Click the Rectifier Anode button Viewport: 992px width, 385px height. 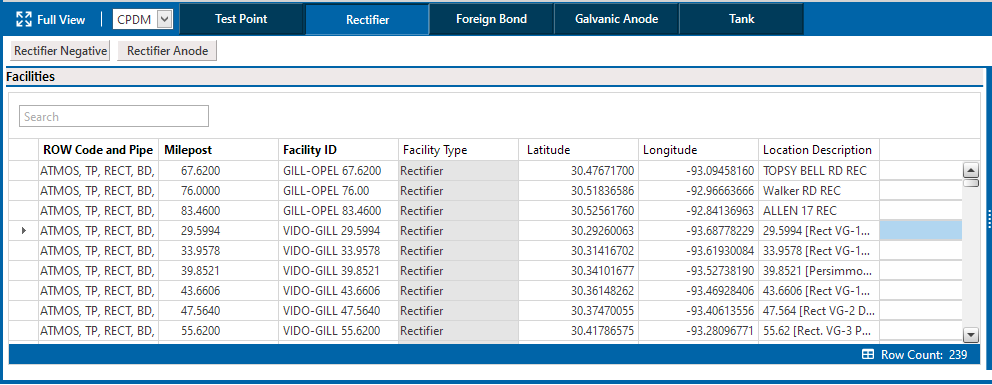pos(168,51)
